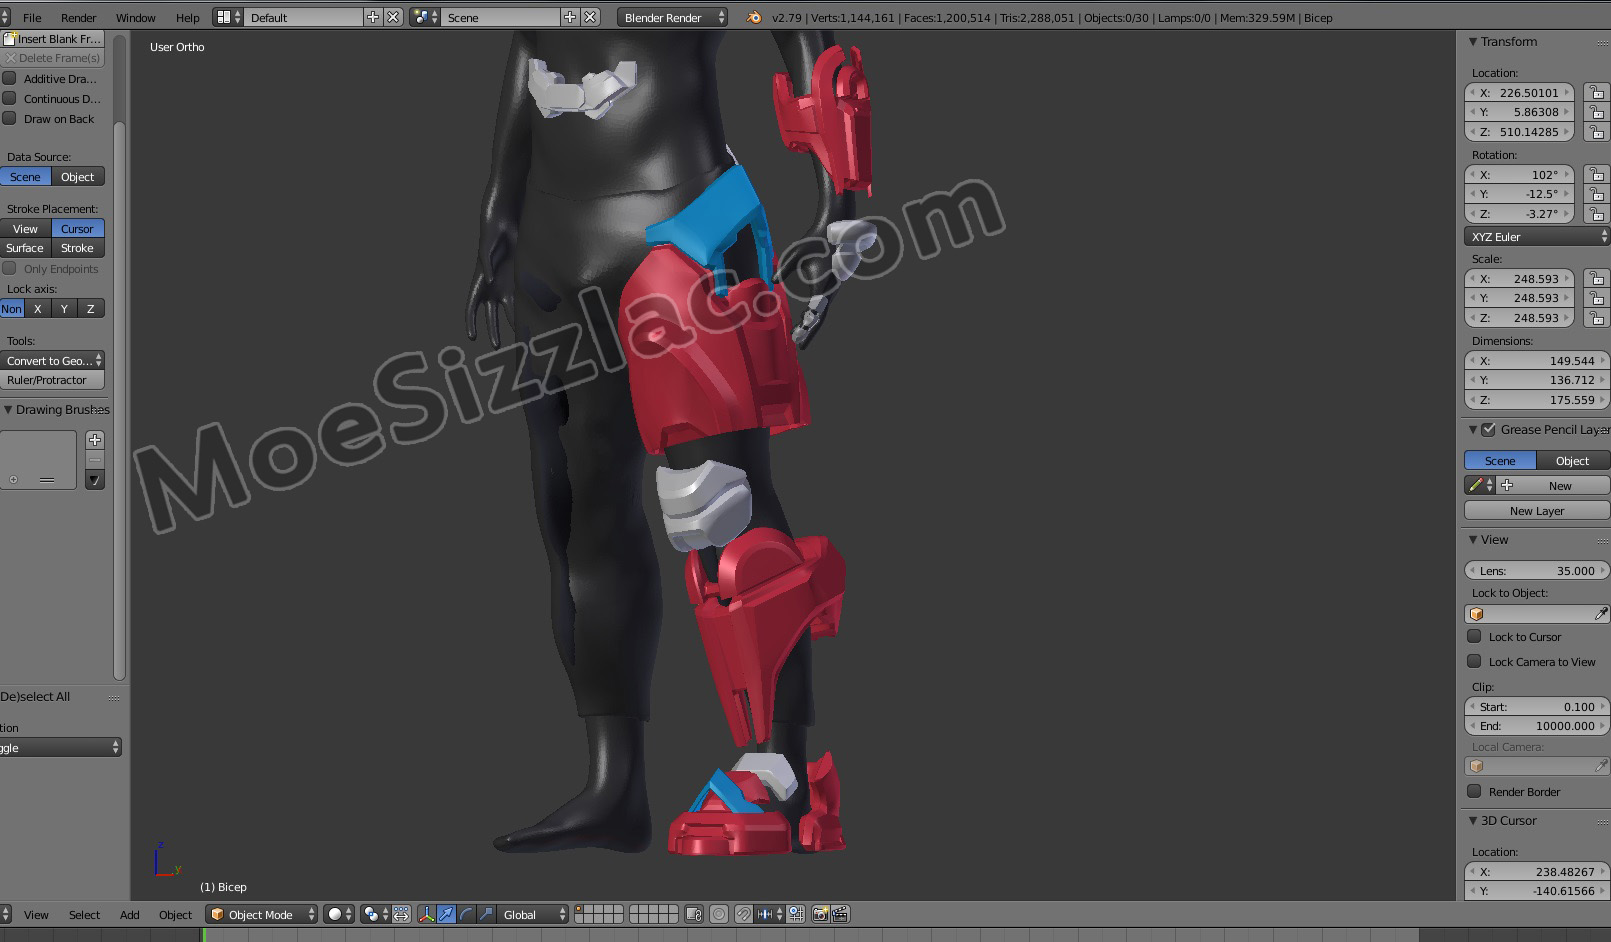Delete the current scene with X icon
1611x942 pixels.
click(591, 17)
